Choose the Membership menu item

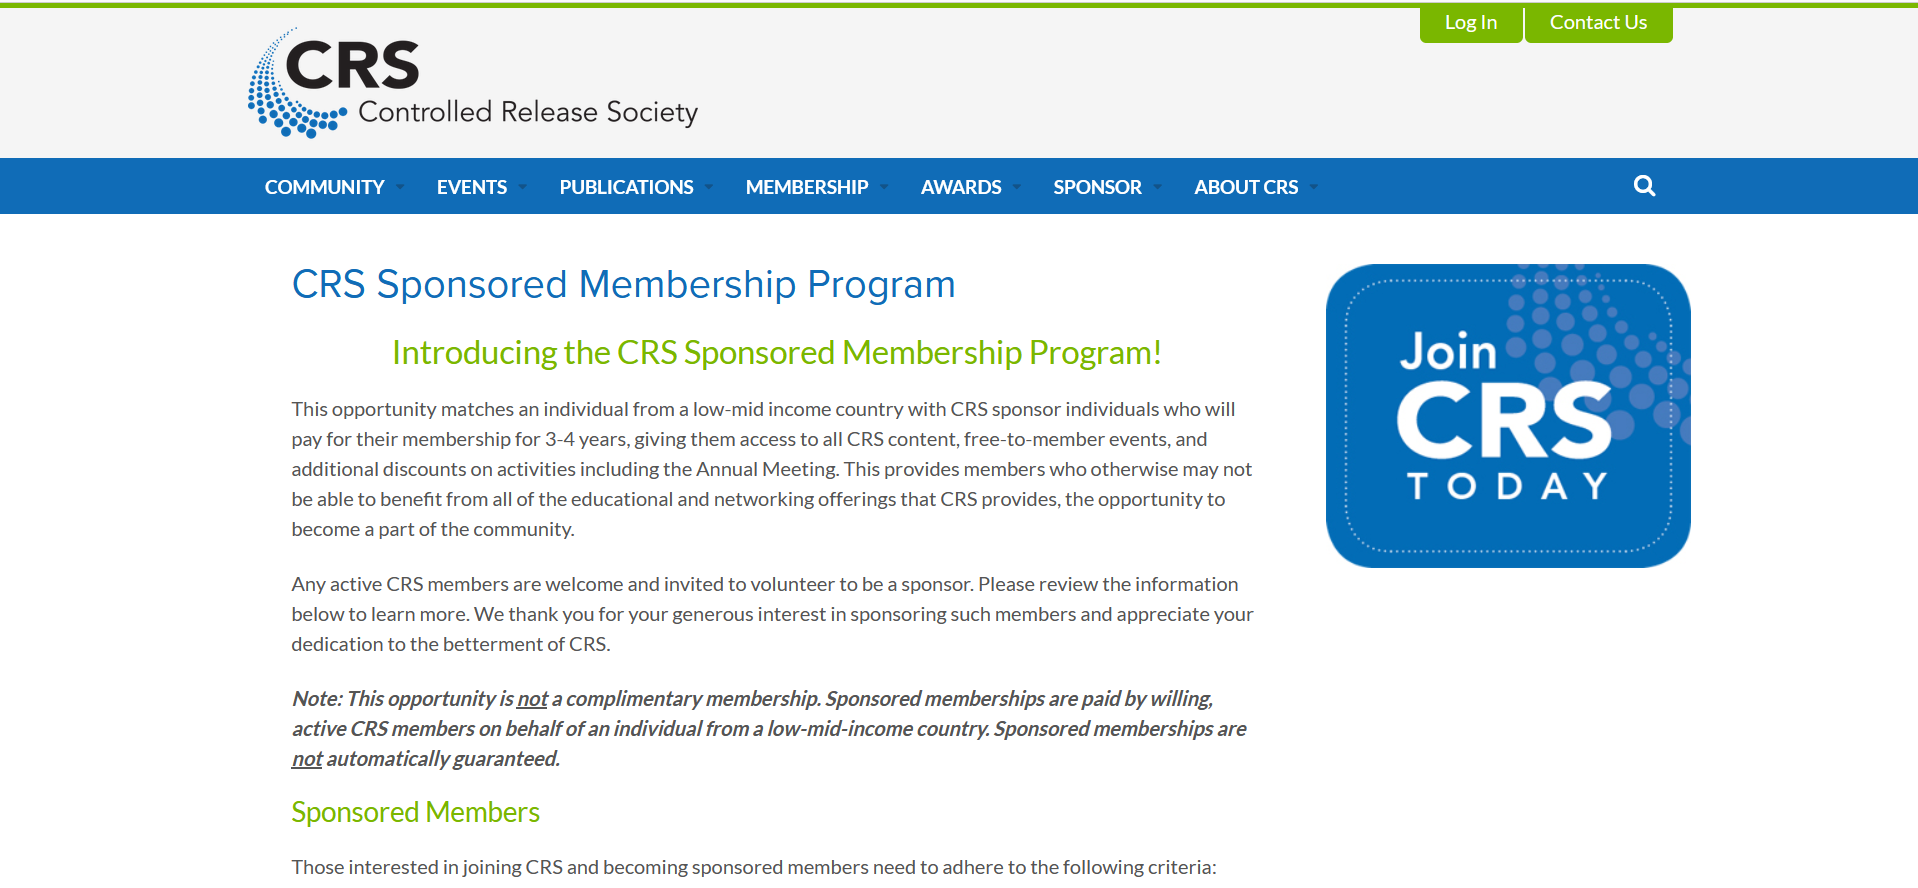click(806, 187)
